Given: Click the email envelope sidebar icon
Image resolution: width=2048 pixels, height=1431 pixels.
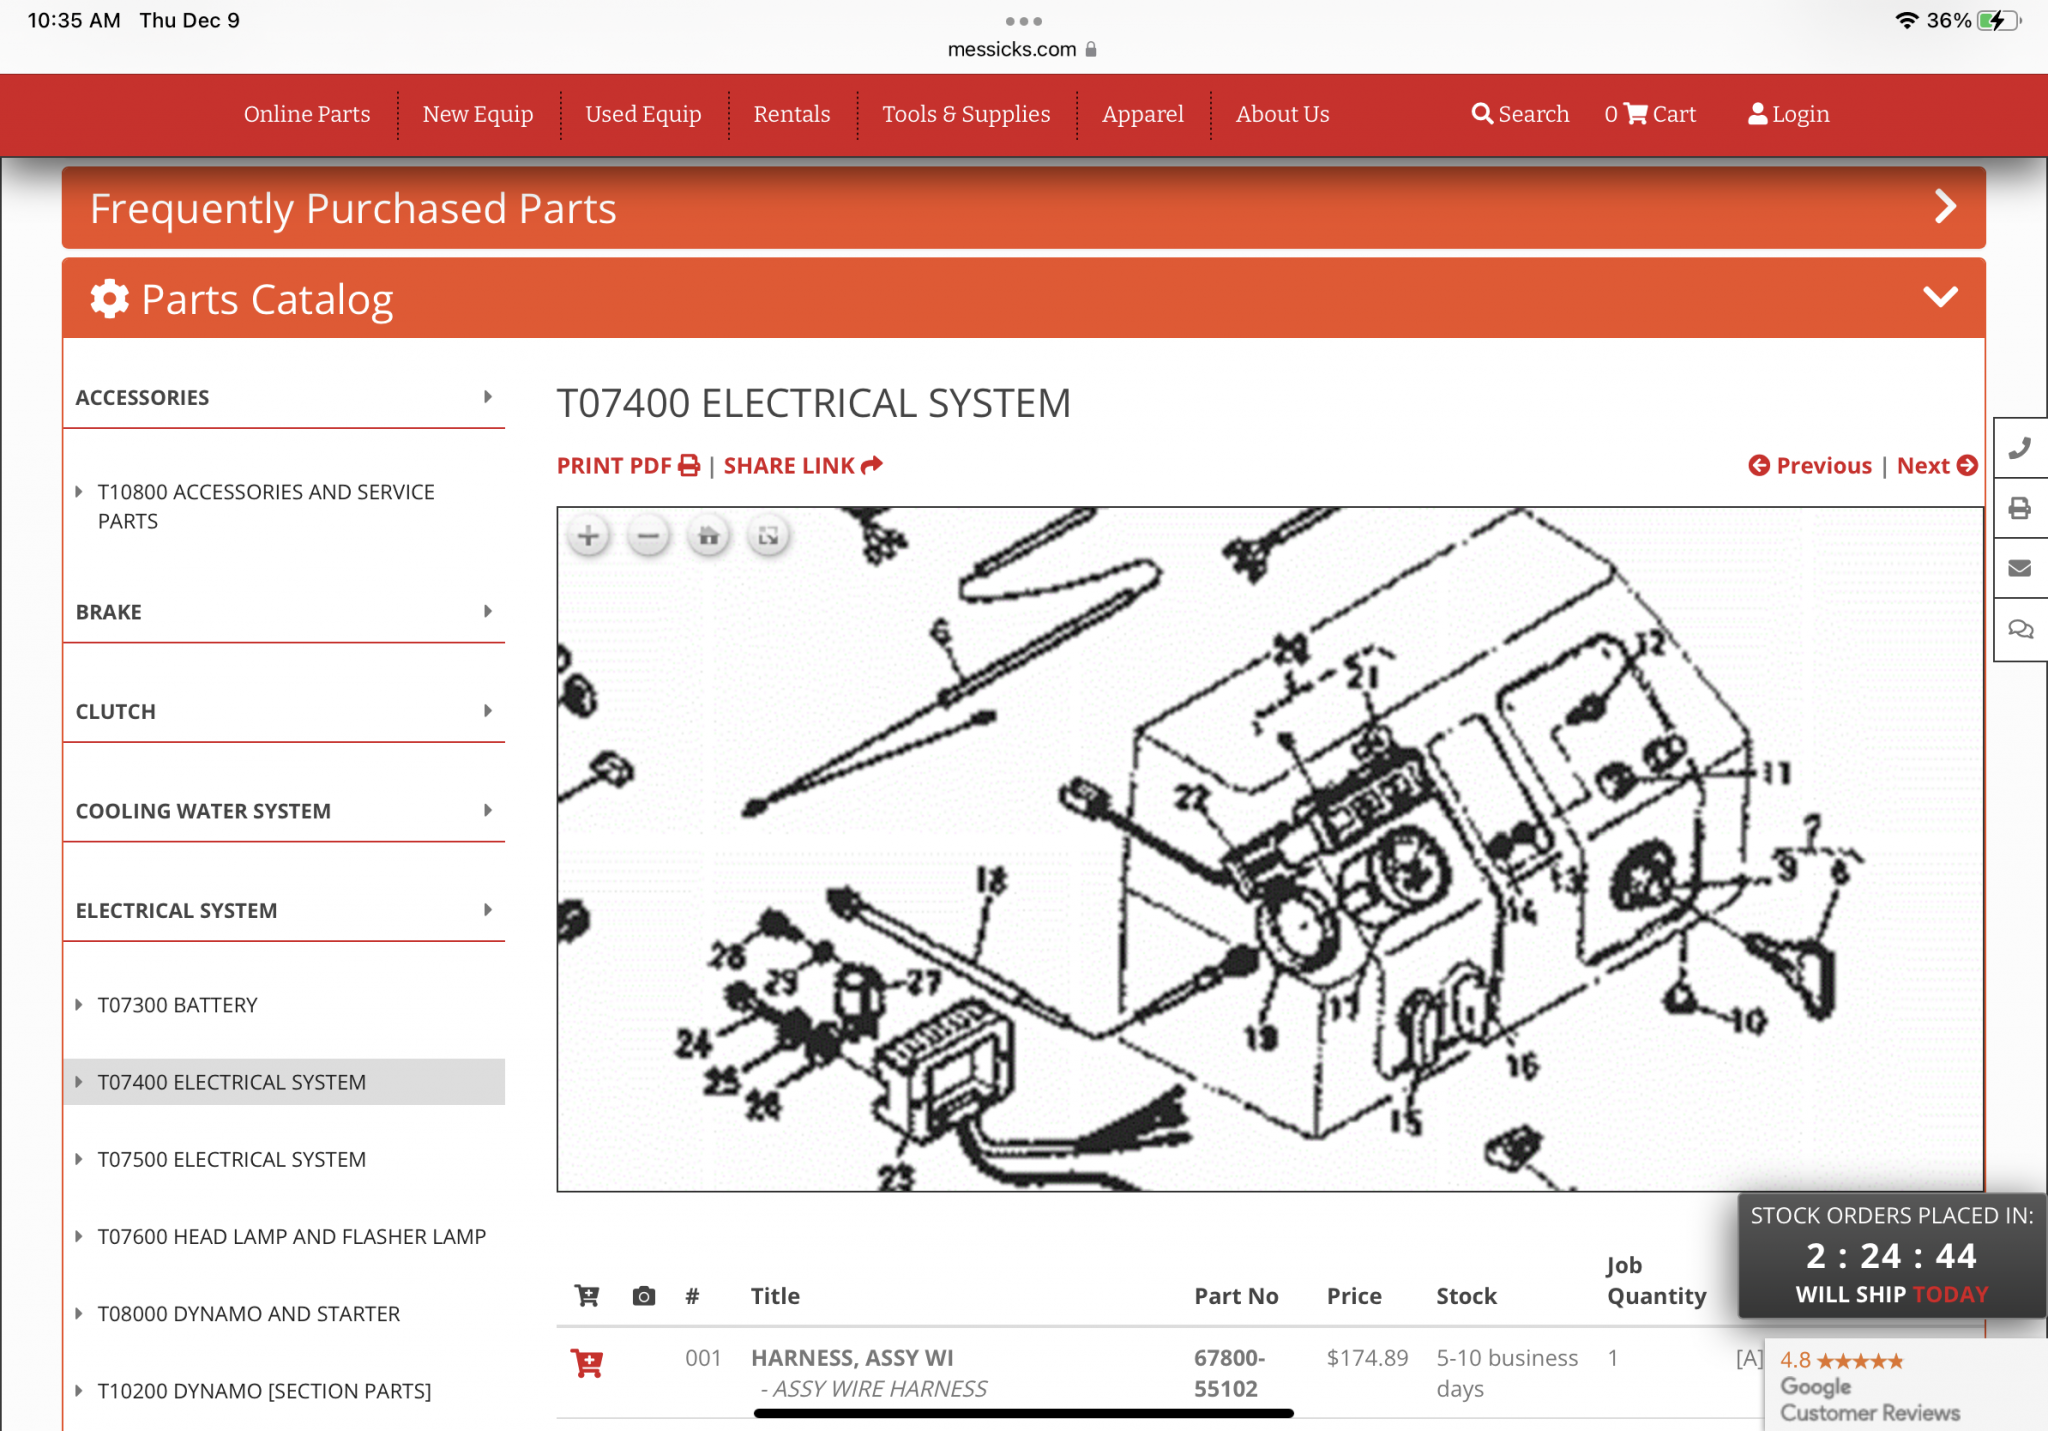Looking at the screenshot, I should coord(2020,568).
